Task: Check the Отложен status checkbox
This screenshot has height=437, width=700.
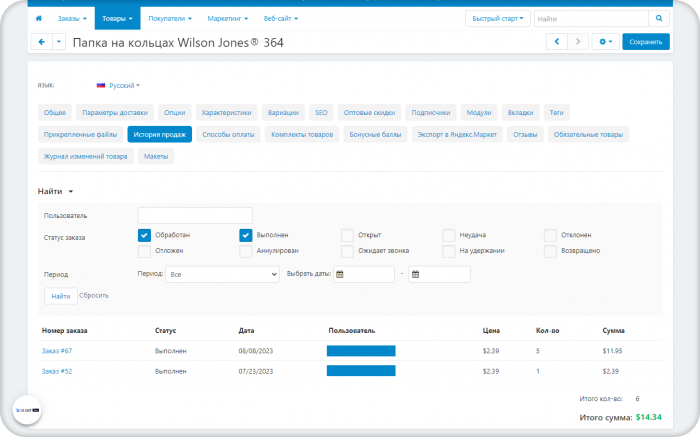Action: [x=144, y=251]
